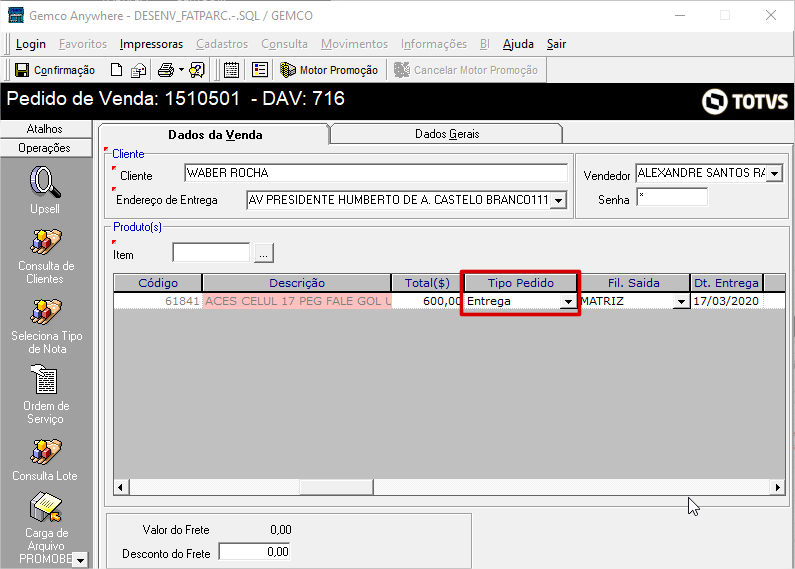Click the help question-mark toolbar icon

[197, 70]
